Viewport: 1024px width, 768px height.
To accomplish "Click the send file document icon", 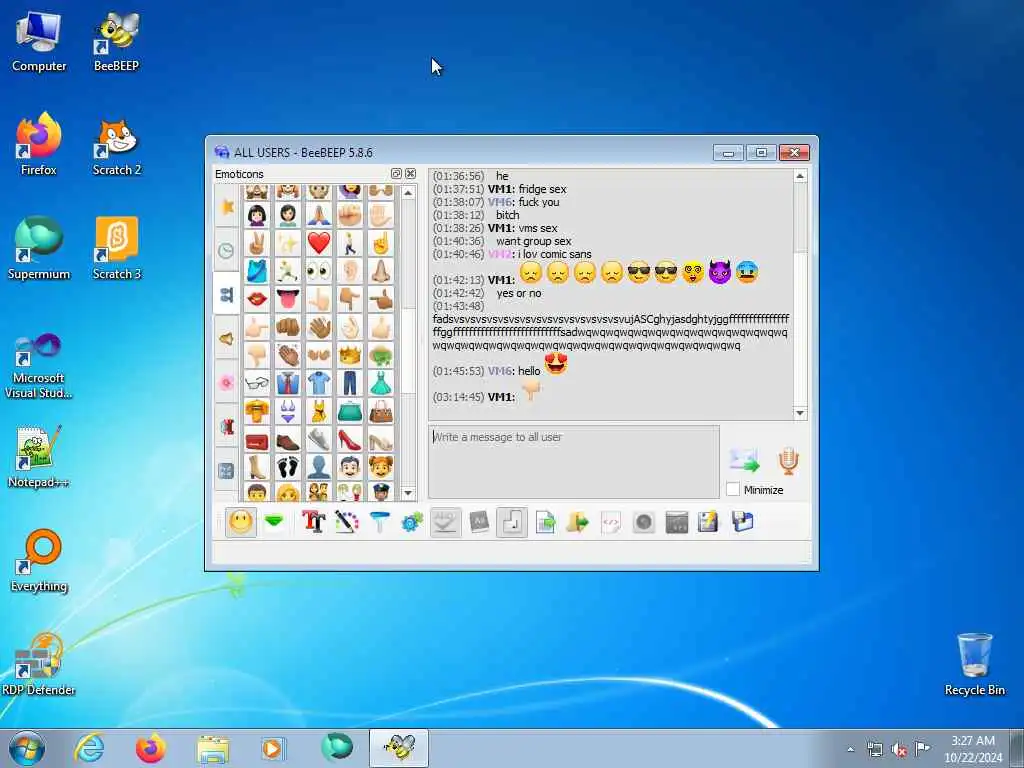I will click(545, 522).
